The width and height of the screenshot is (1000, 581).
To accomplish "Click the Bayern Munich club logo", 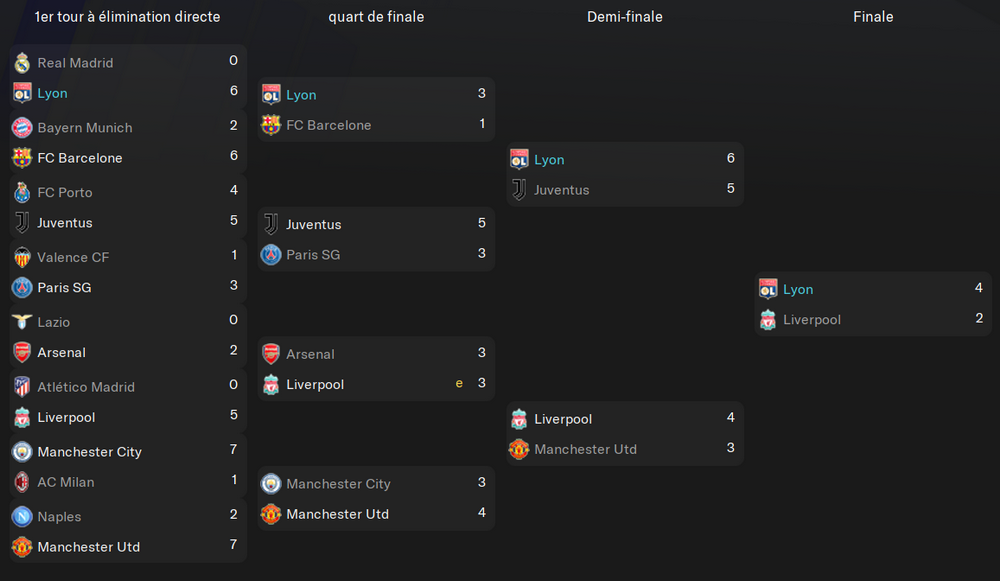I will point(22,128).
